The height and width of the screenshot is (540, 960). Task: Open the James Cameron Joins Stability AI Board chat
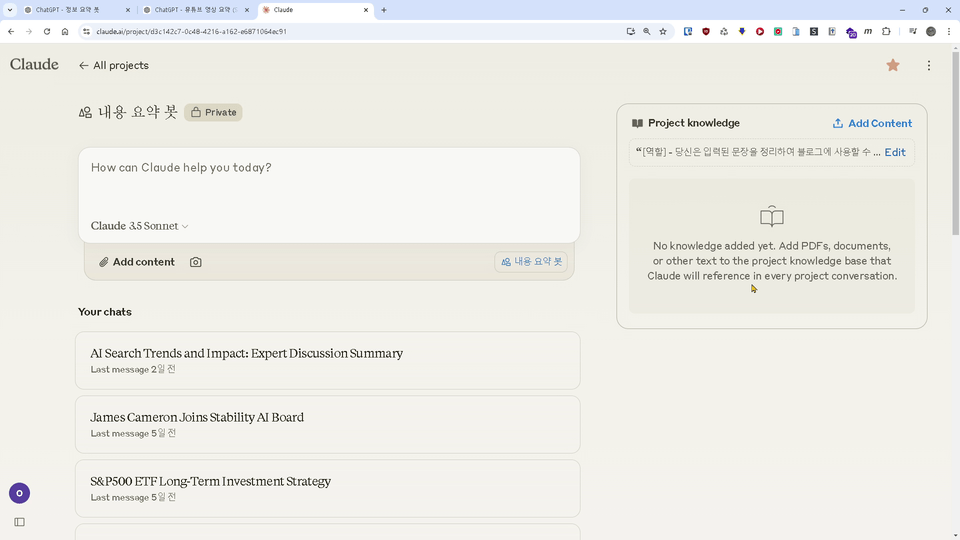328,424
